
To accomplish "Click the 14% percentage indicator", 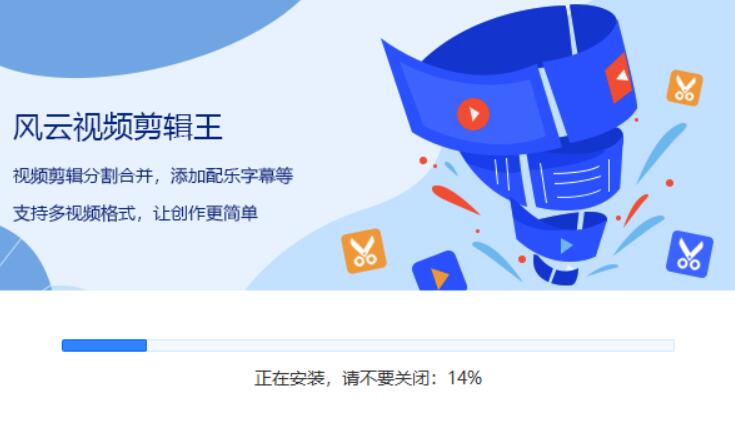I will [465, 378].
